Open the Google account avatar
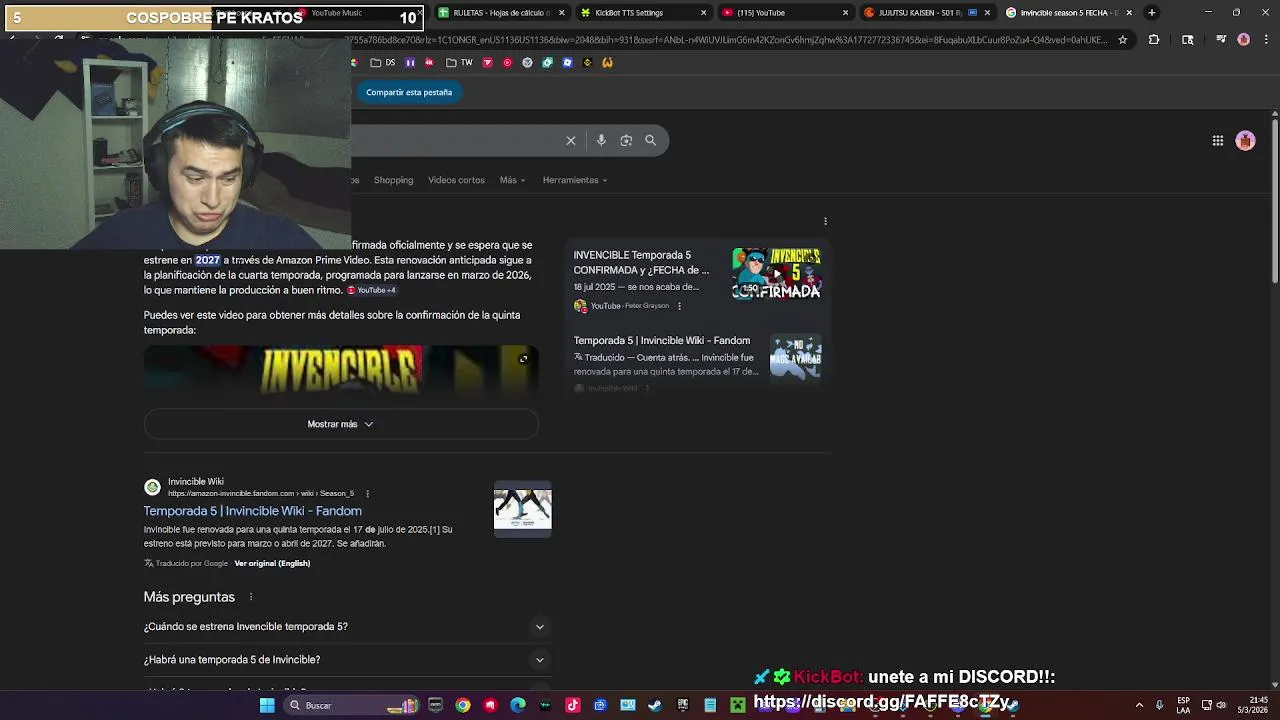This screenshot has width=1280, height=720. 1245,141
